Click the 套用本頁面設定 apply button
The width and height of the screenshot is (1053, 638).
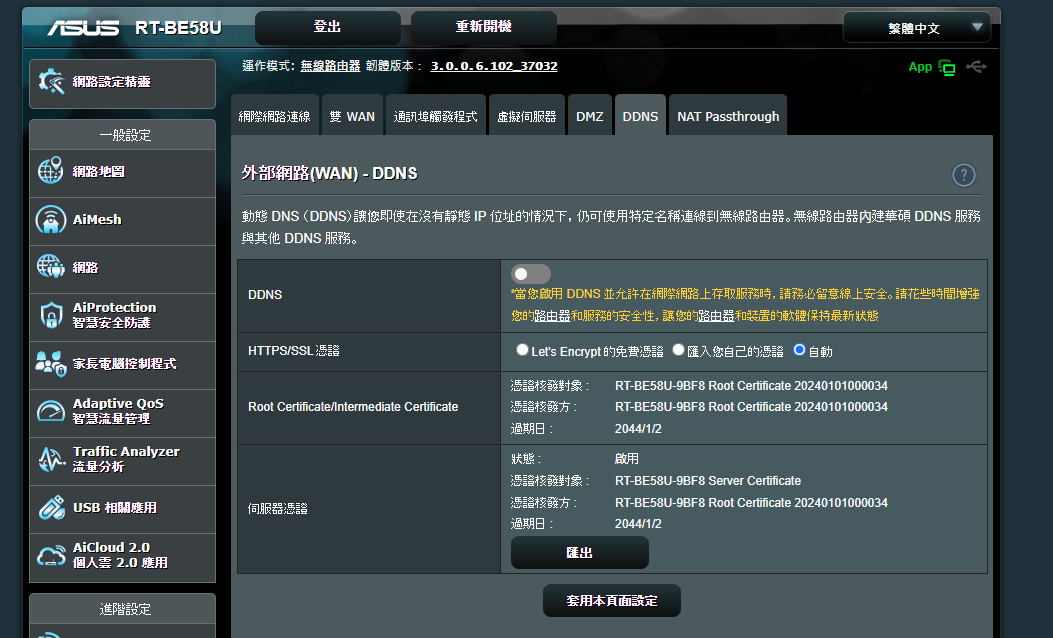point(612,600)
